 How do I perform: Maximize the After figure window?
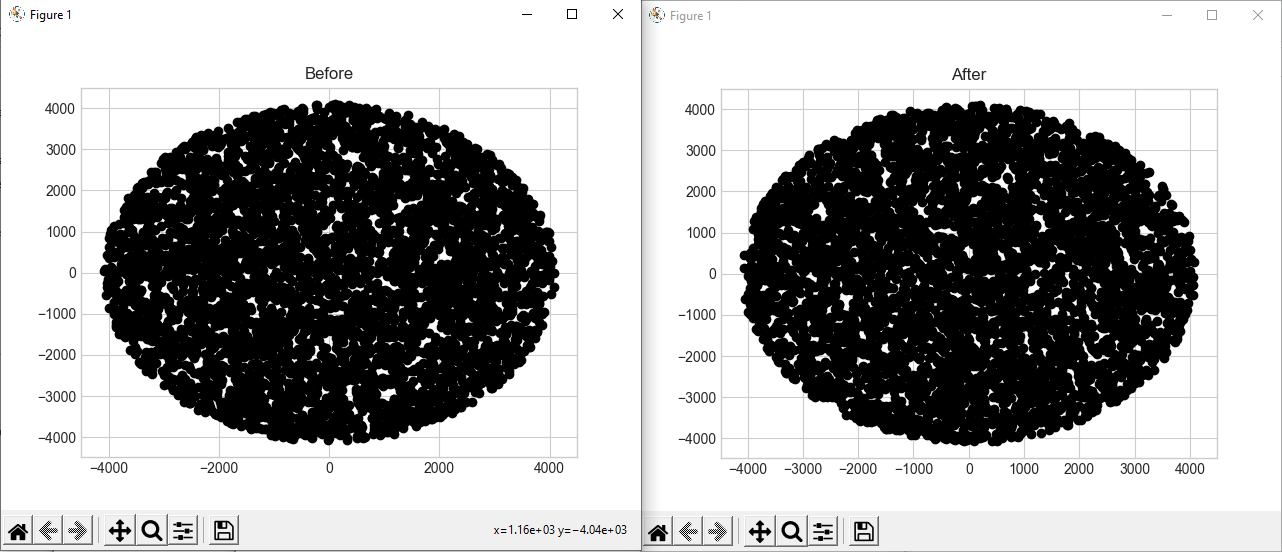(1213, 15)
